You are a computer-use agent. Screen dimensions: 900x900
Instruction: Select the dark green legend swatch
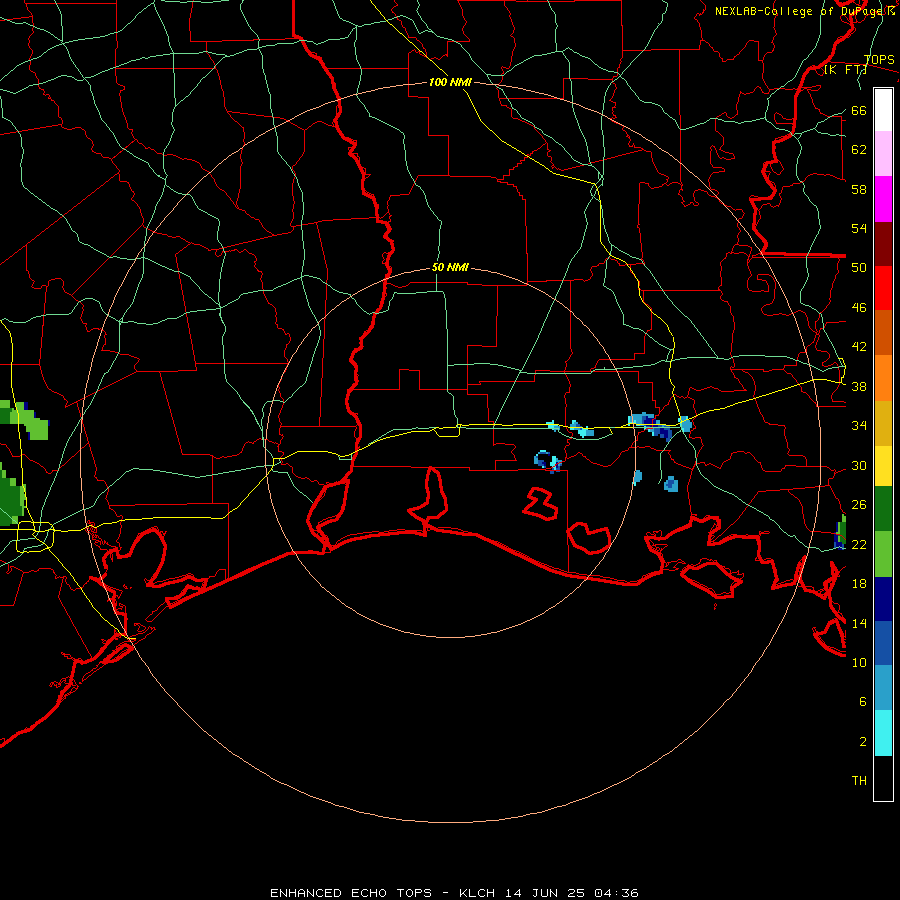[883, 509]
